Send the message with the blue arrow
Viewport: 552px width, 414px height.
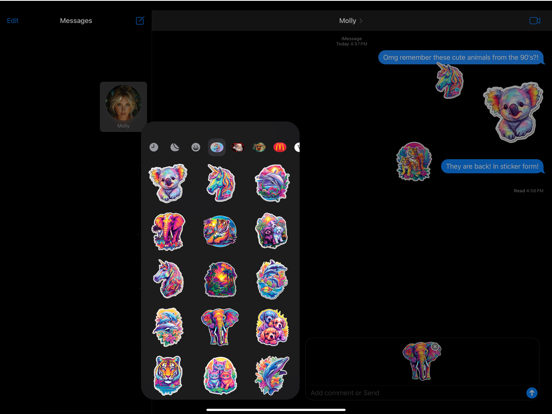[532, 393]
